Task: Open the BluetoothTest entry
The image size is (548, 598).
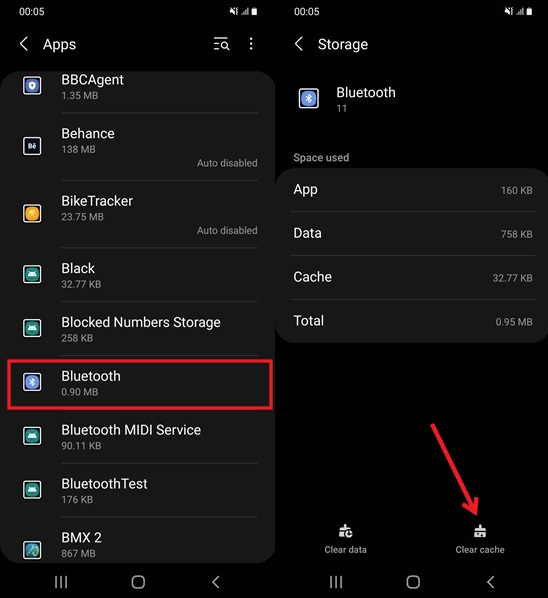Action: click(137, 490)
